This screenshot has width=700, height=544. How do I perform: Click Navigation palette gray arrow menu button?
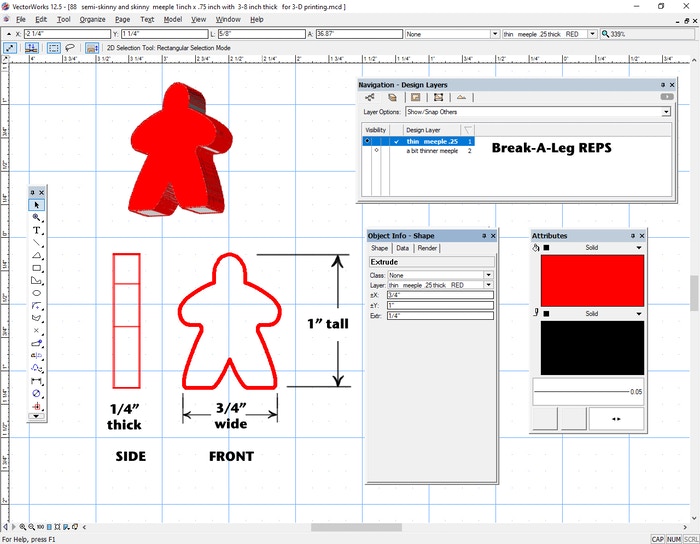click(667, 97)
